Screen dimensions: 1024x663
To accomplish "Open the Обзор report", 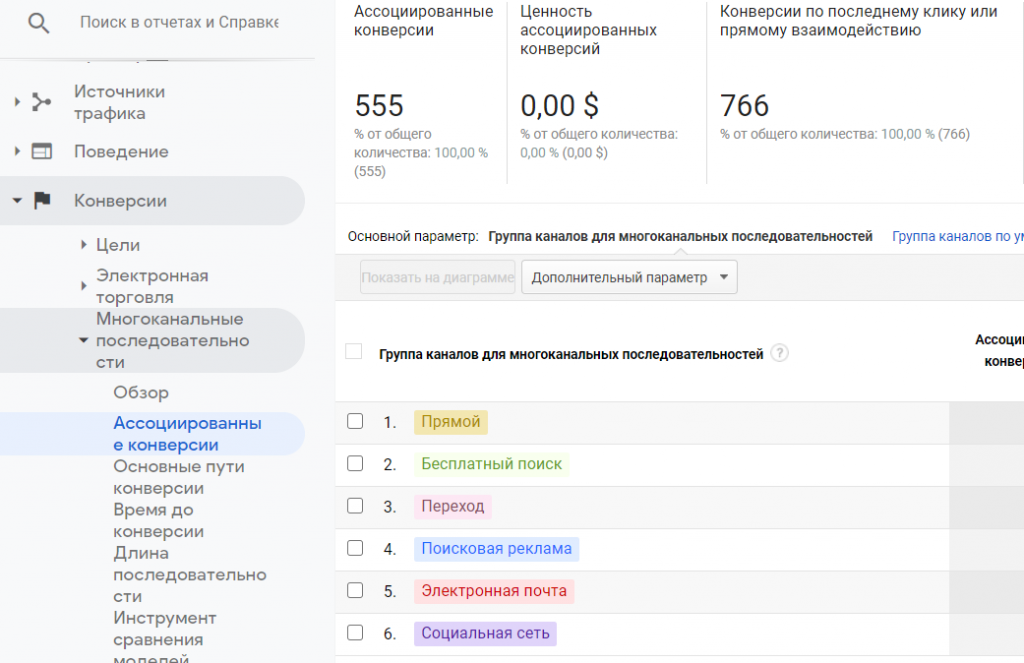I will pyautogui.click(x=141, y=393).
